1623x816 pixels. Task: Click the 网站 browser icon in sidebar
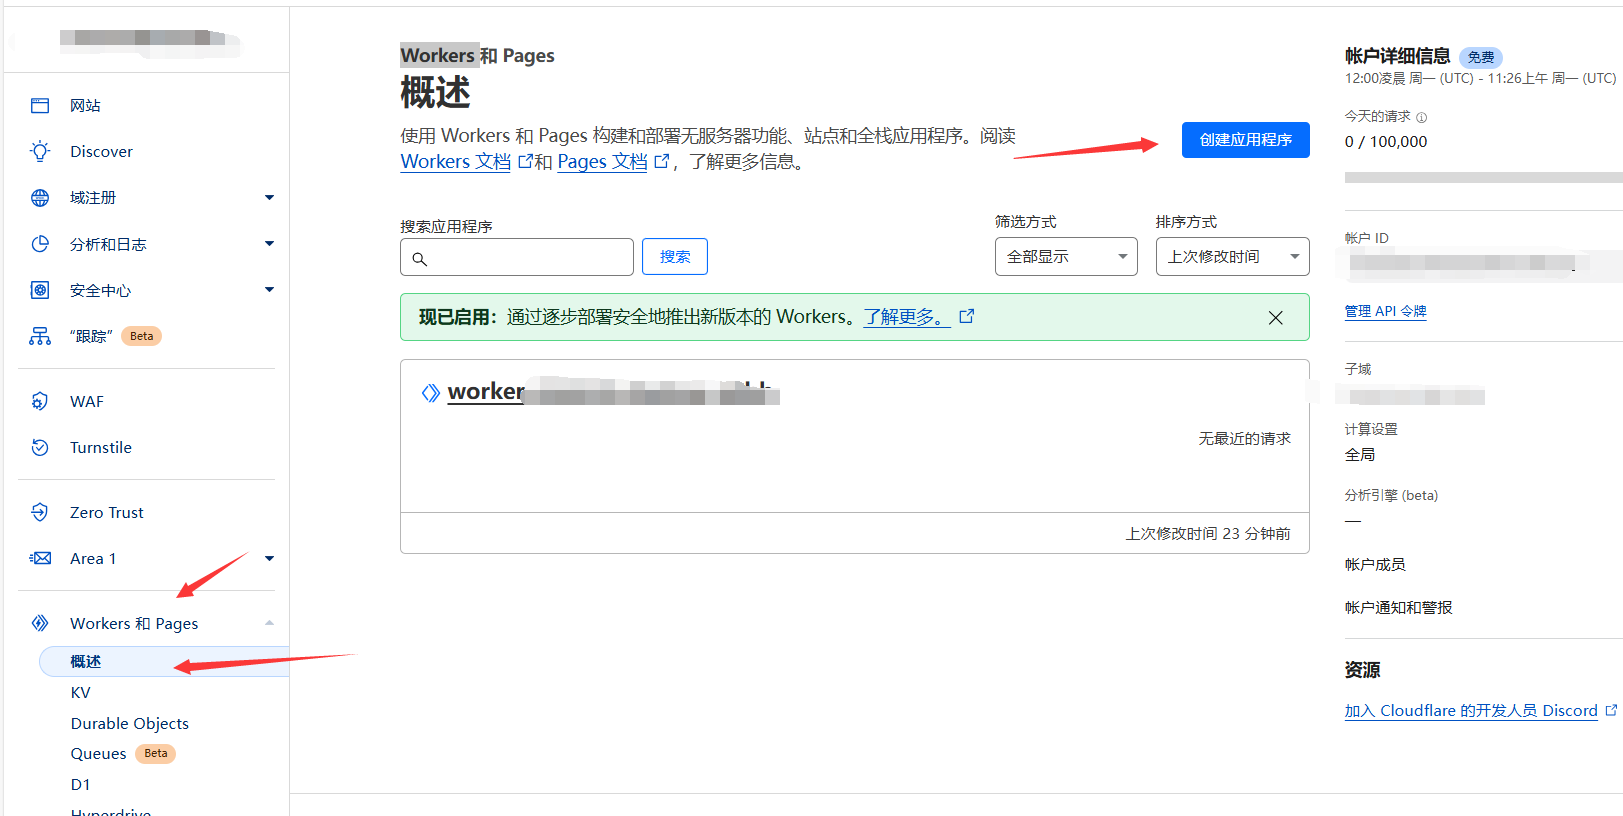(40, 106)
